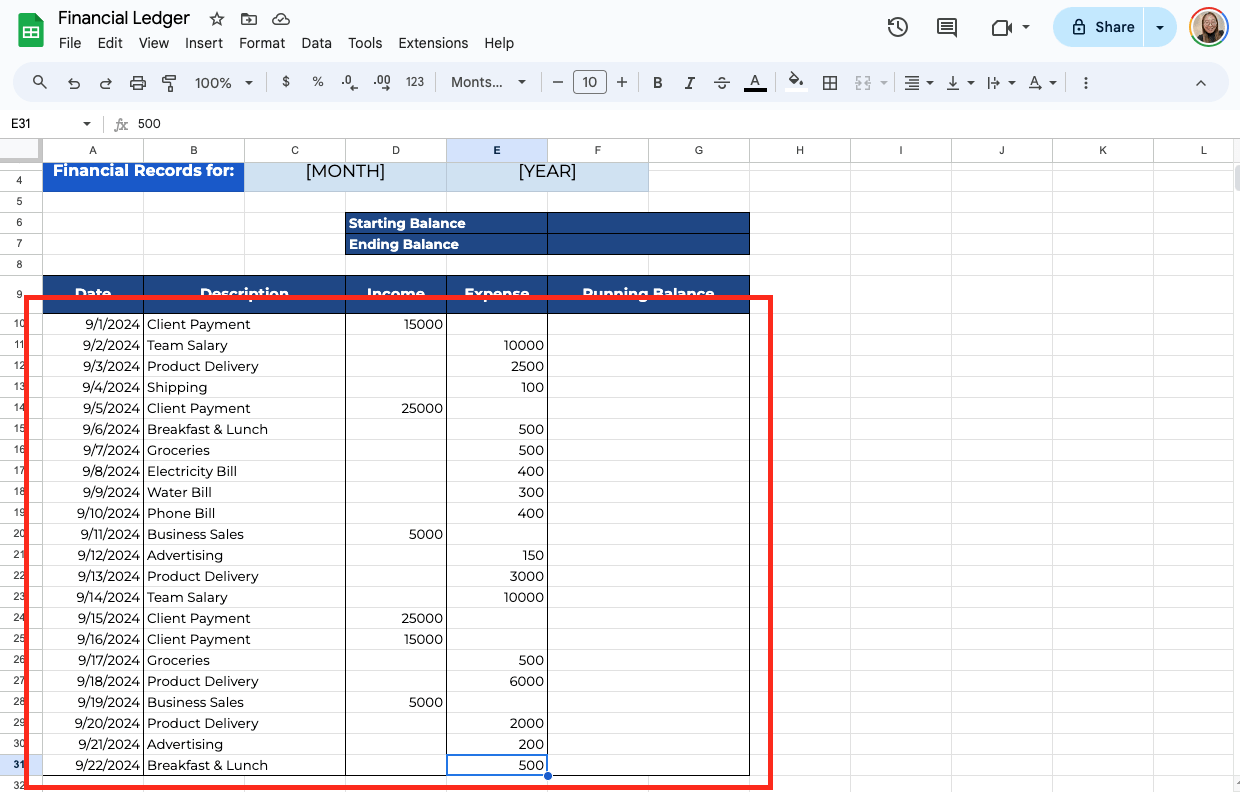The image size is (1240, 792).
Task: Click the insert comment icon
Action: (x=946, y=28)
